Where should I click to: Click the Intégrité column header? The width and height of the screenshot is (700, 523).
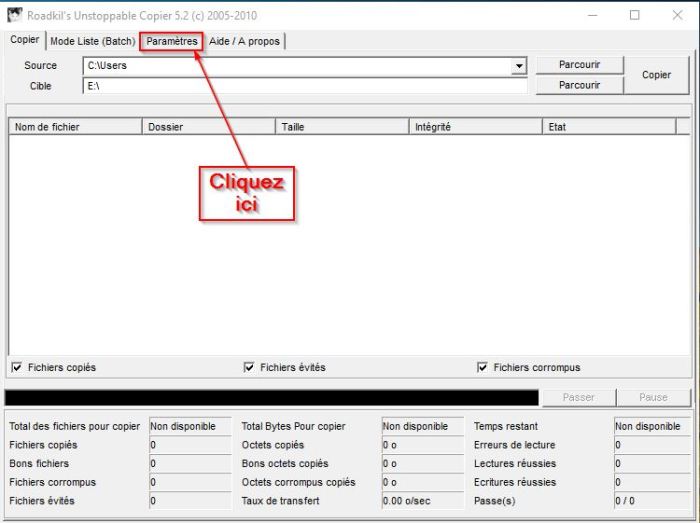click(476, 127)
